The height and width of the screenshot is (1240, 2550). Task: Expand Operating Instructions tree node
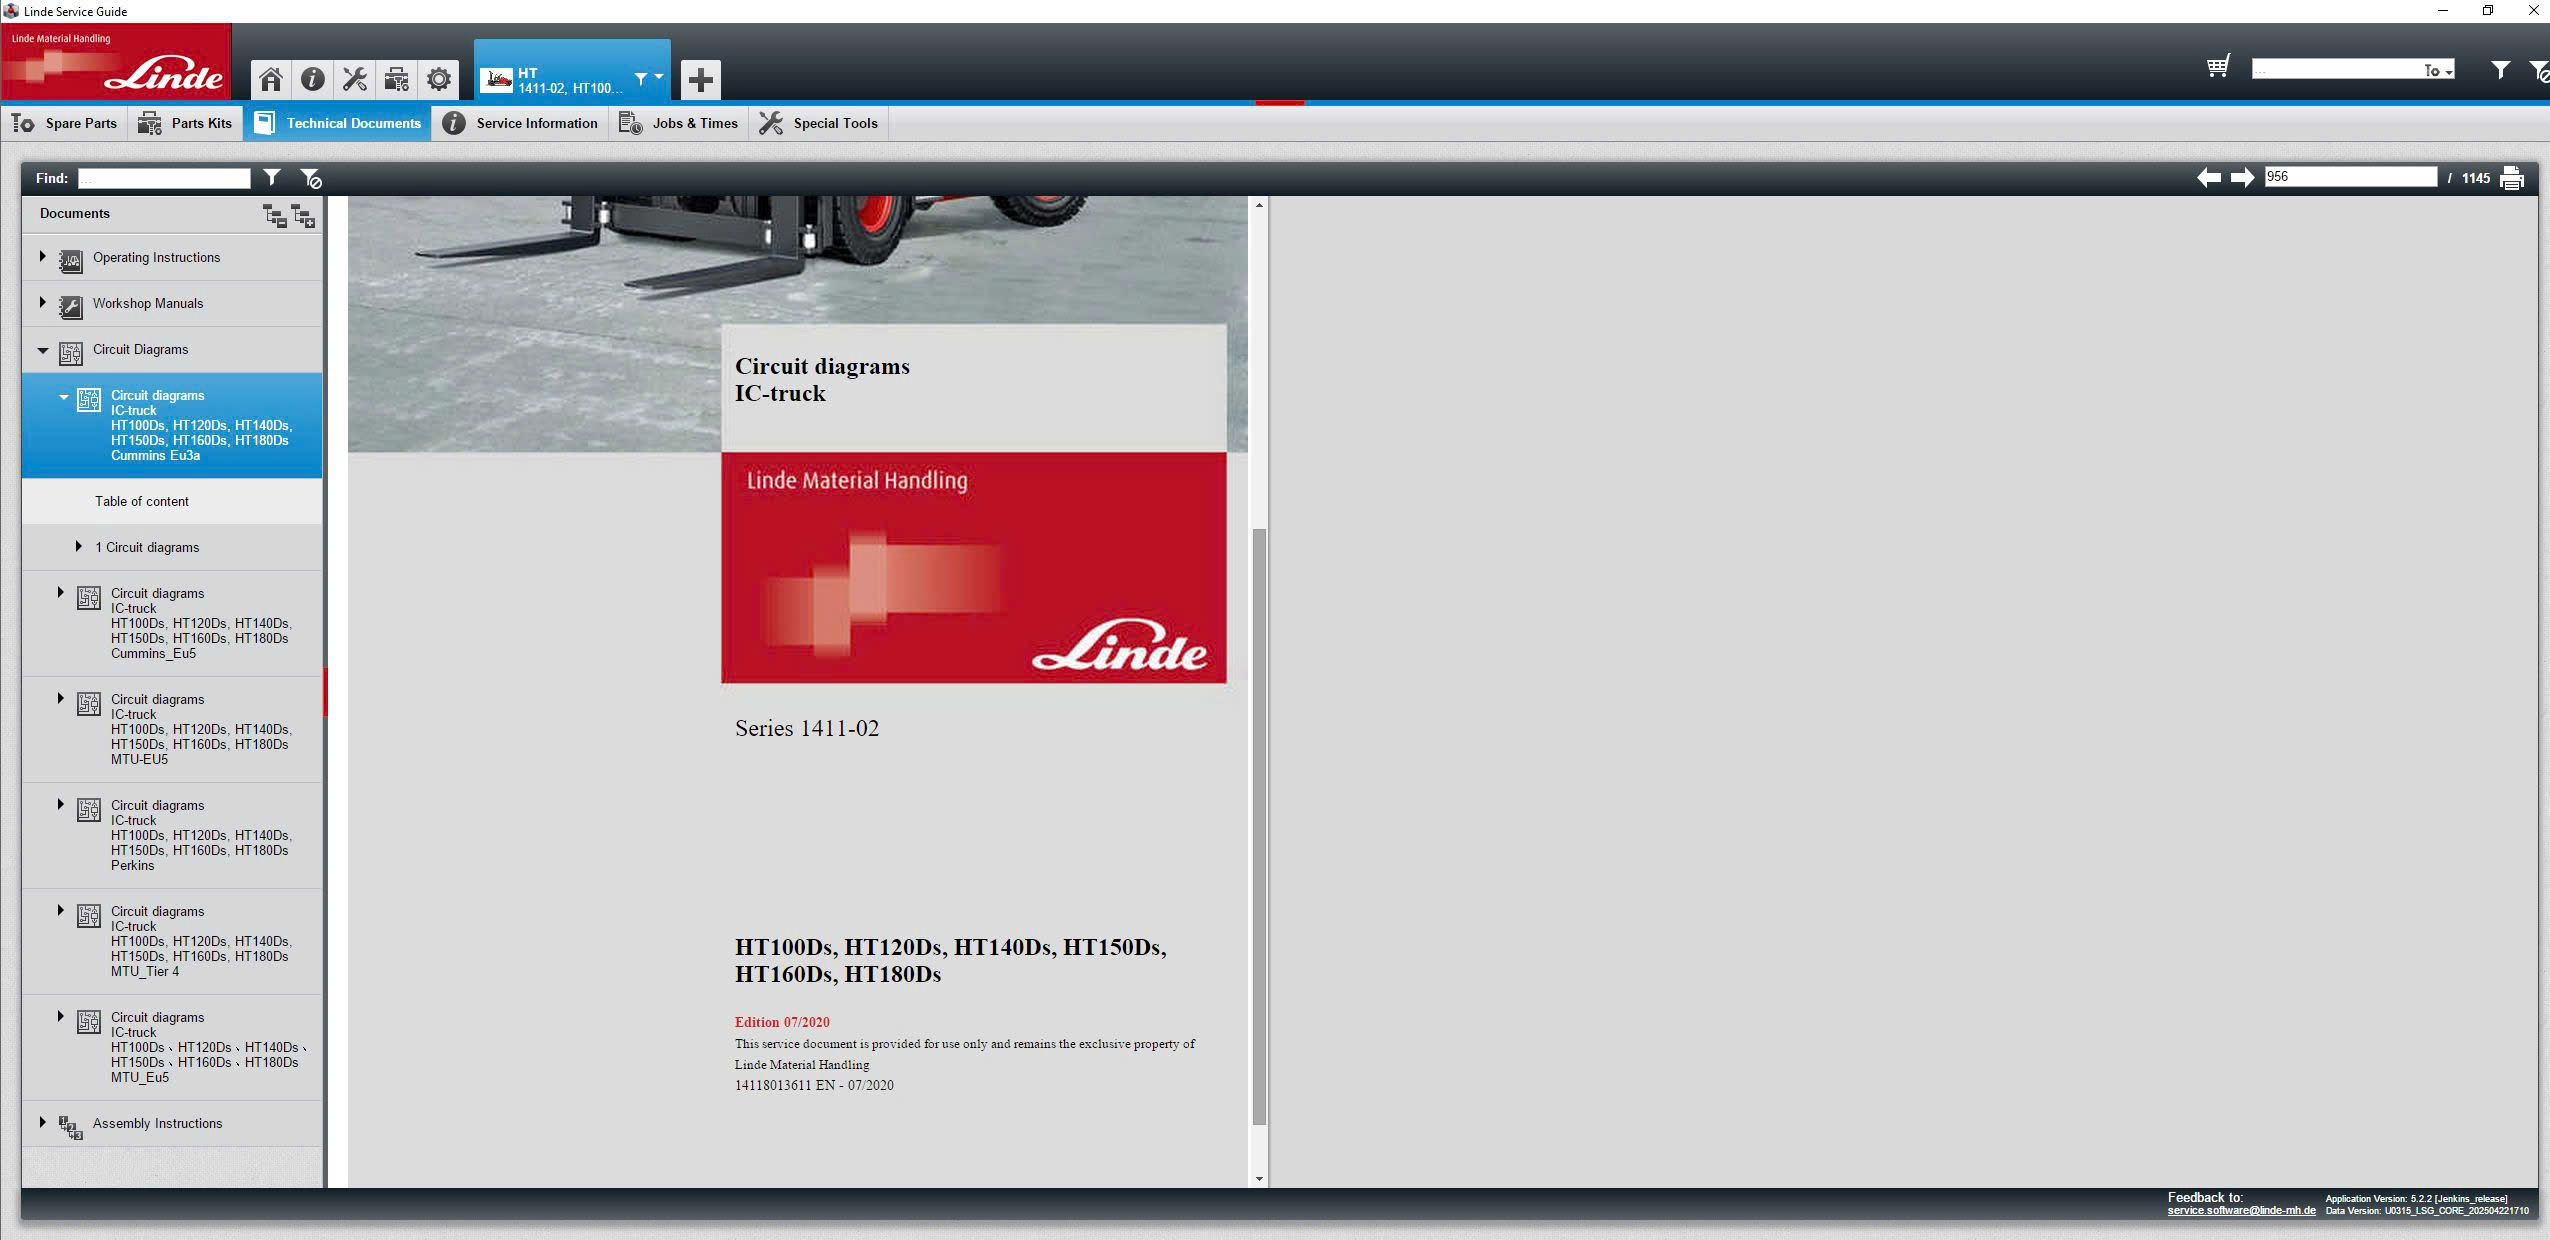point(42,256)
